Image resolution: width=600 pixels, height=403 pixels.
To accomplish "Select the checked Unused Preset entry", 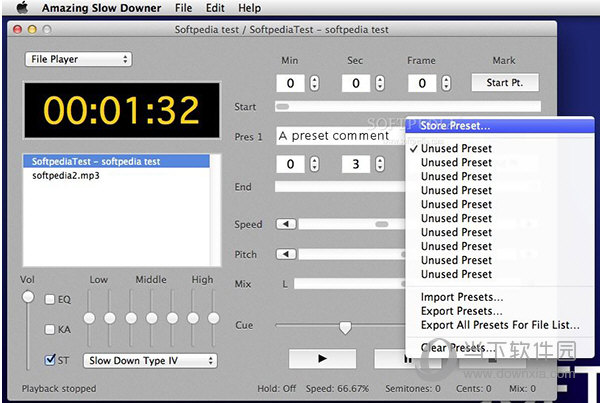I will click(500, 148).
